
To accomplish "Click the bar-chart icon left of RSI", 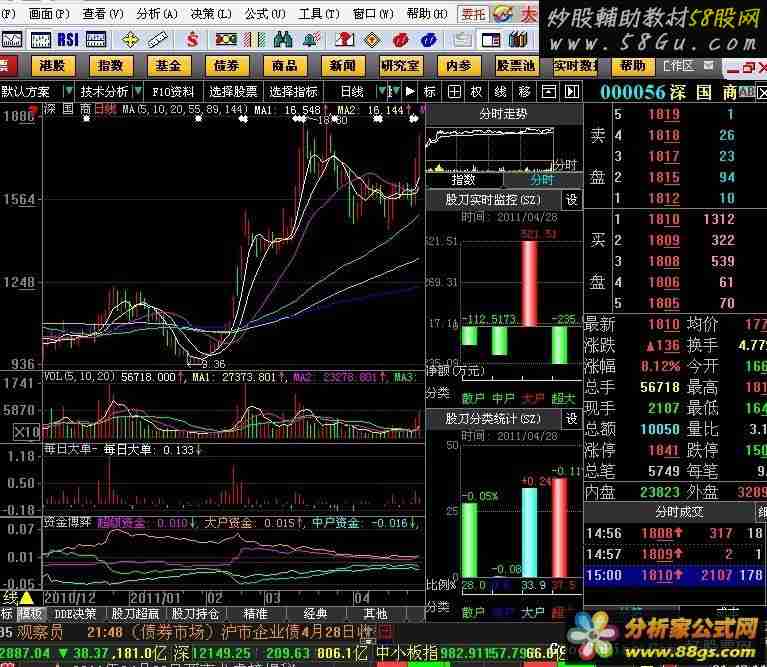I will pos(41,40).
